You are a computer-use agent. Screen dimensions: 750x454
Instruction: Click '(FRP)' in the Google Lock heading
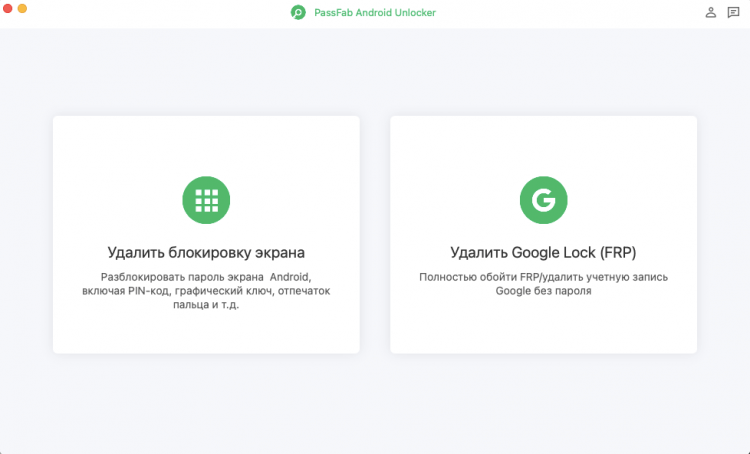coord(617,252)
